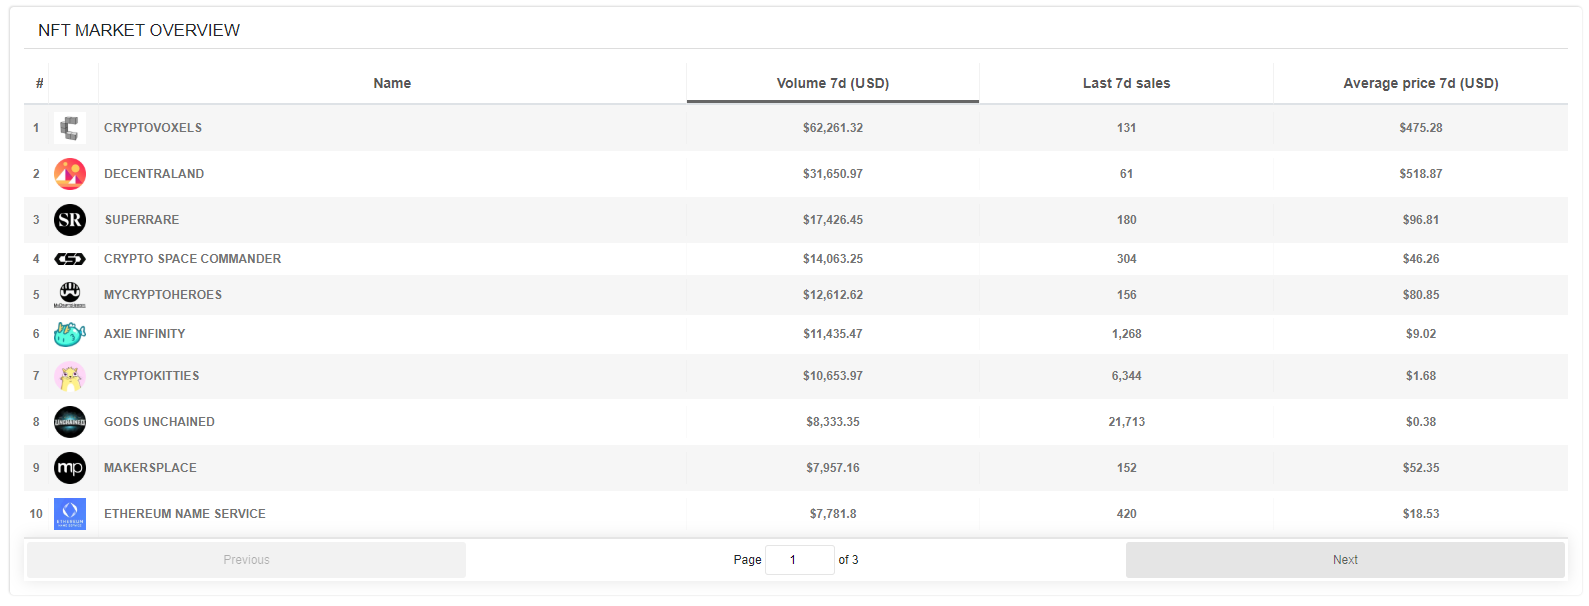Select the $7,781.8 volume cell
This screenshot has height=606, width=1589.
point(833,514)
